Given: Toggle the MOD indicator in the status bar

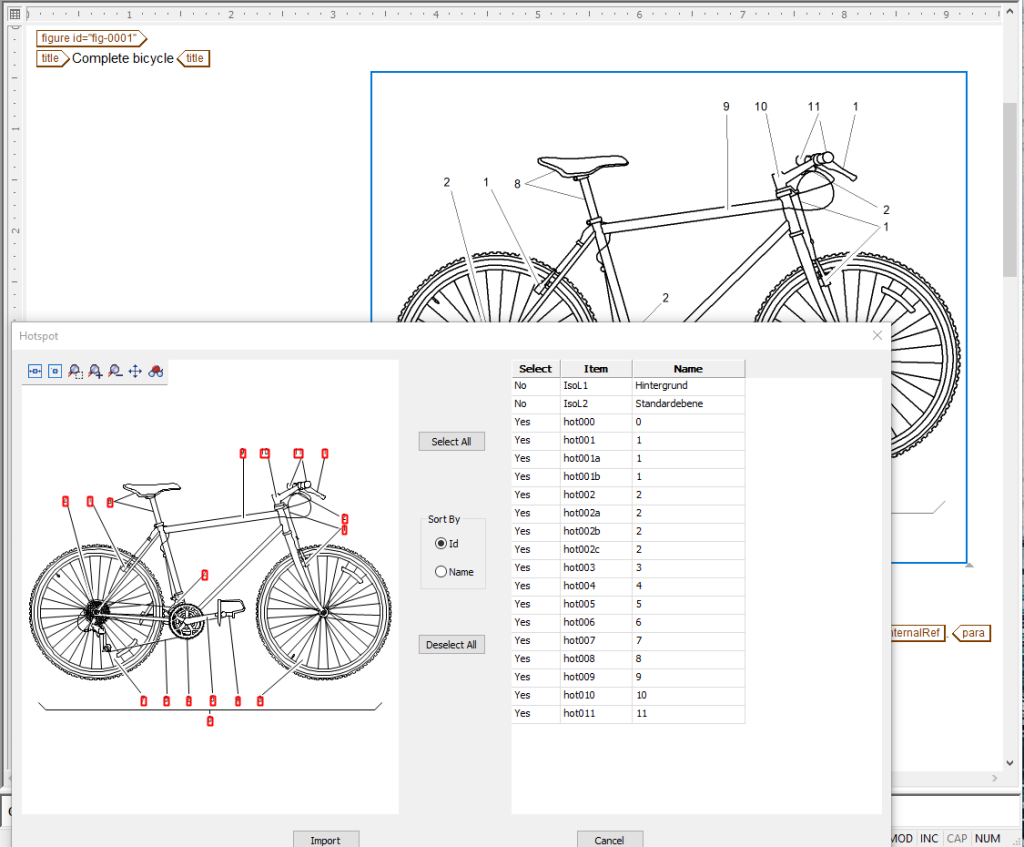Looking at the screenshot, I should coord(899,839).
